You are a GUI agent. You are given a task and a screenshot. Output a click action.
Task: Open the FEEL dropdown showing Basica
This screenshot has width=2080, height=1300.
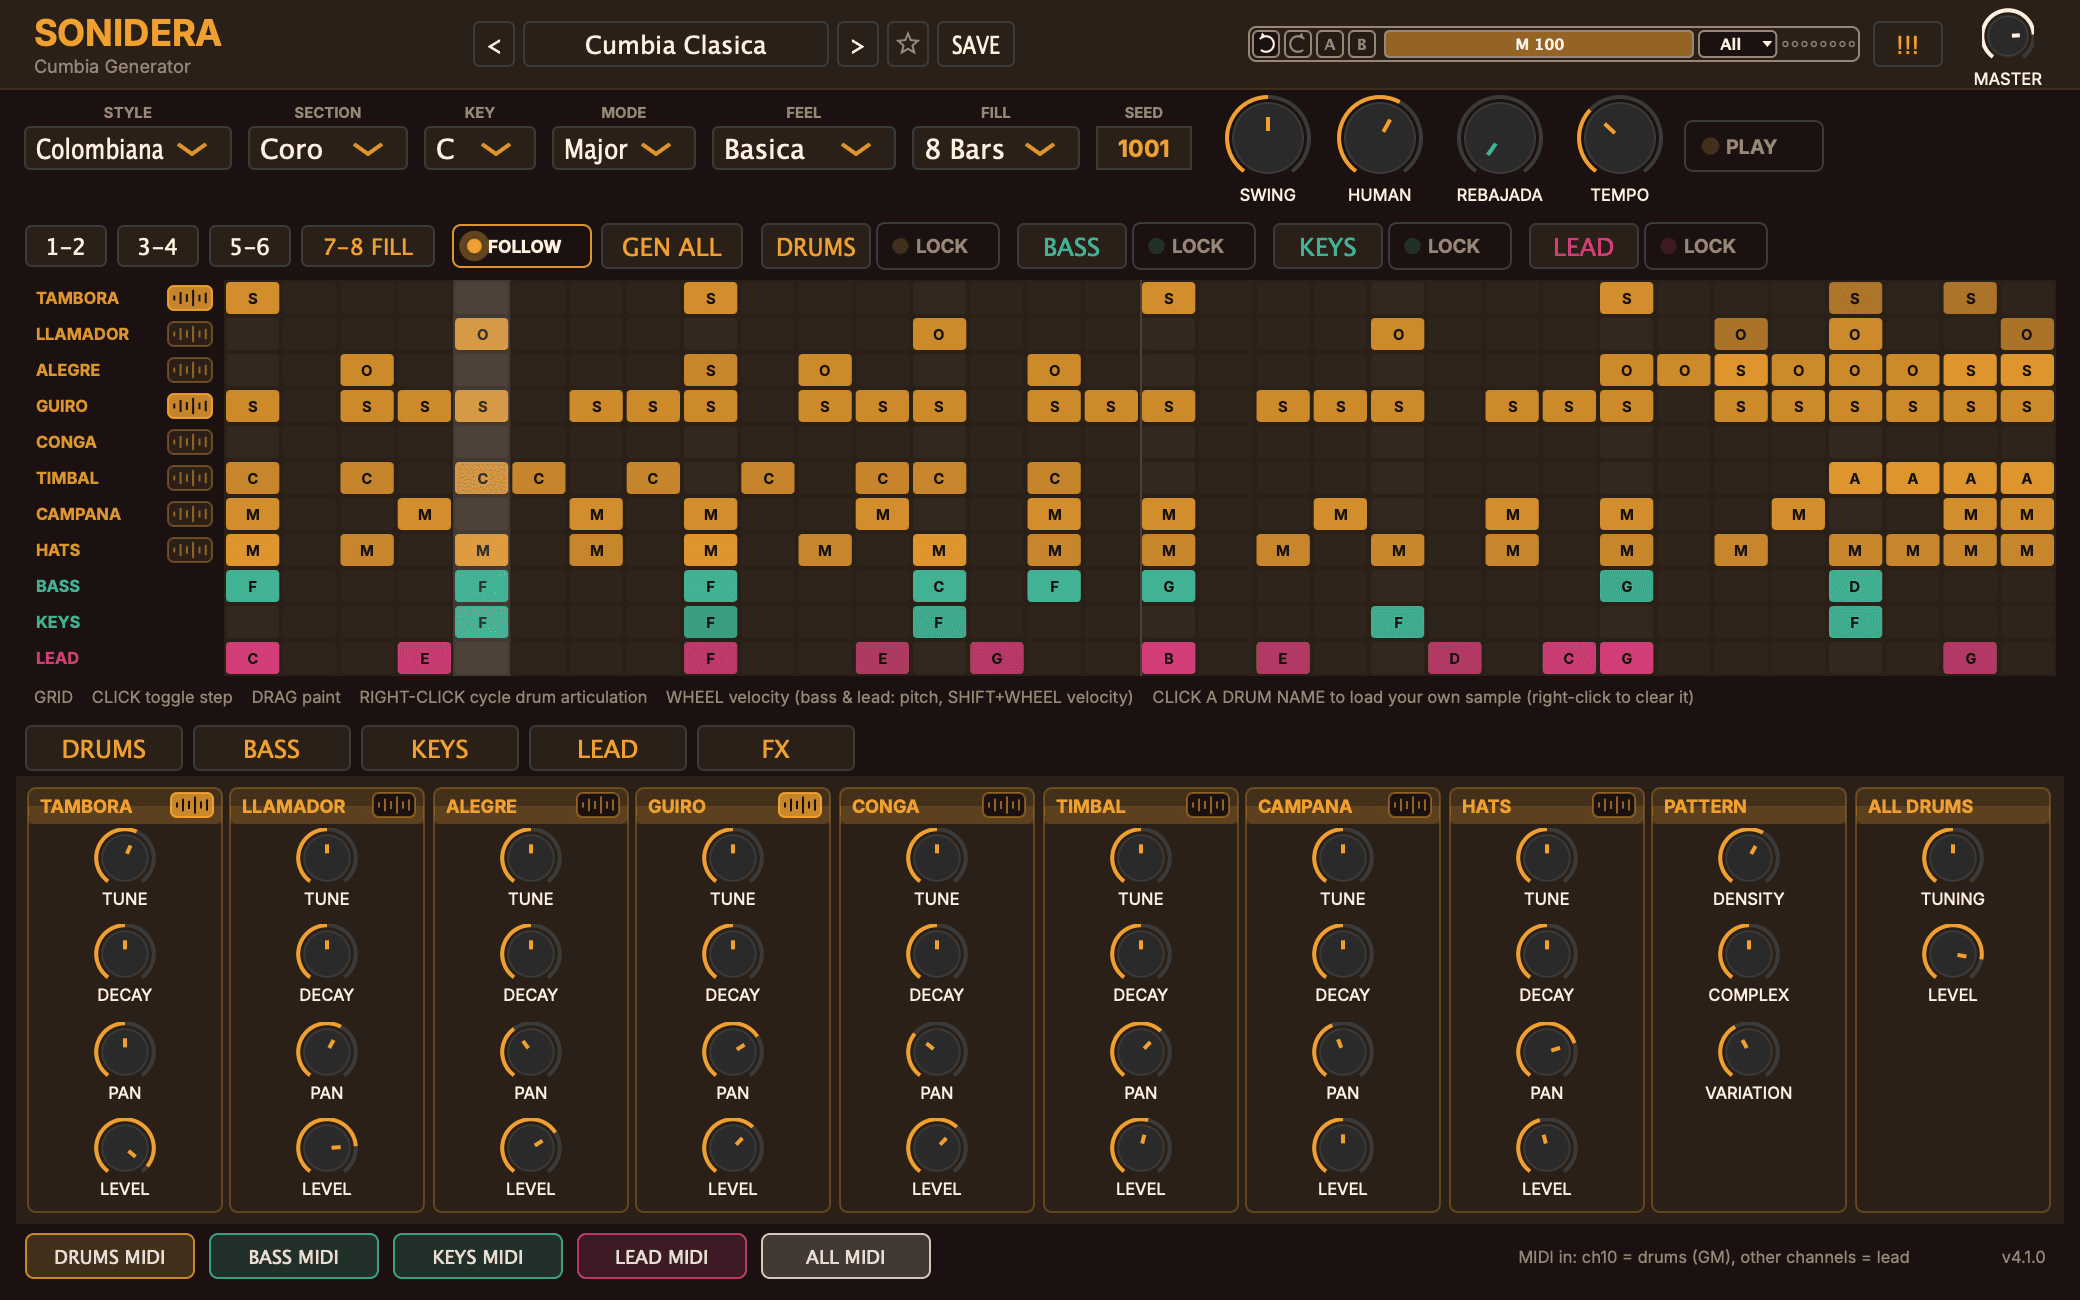(x=804, y=149)
